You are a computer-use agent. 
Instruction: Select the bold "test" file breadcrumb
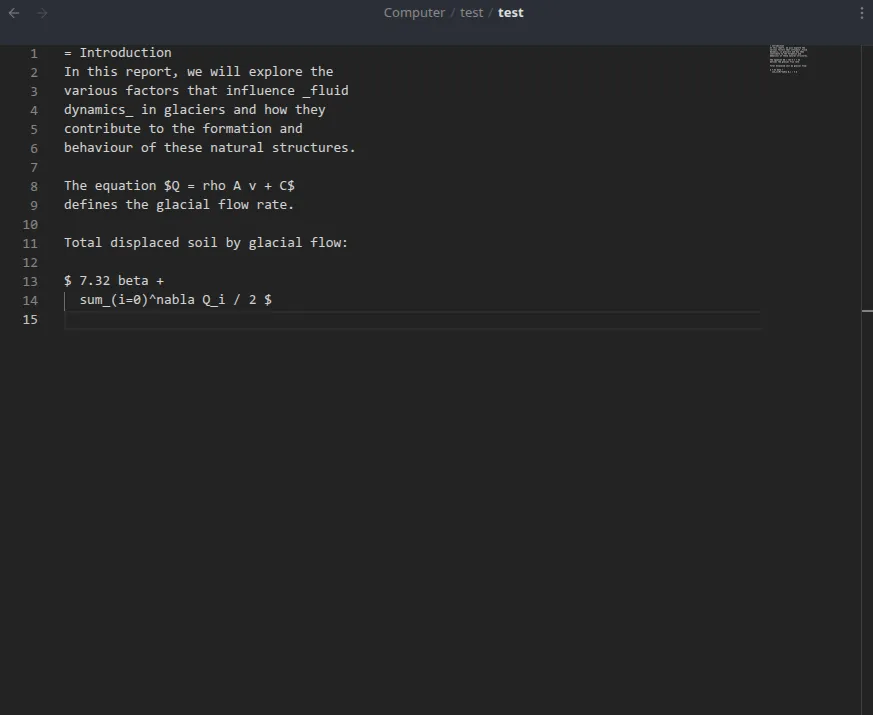coord(510,13)
